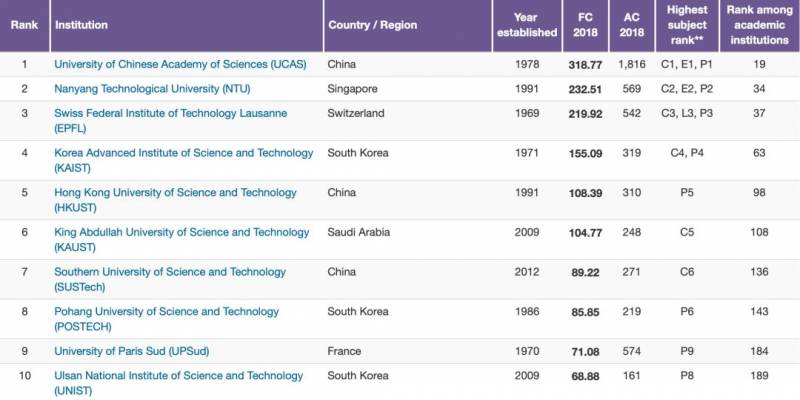
Task: Click Southern University of Science and Technology link
Action: (169, 272)
